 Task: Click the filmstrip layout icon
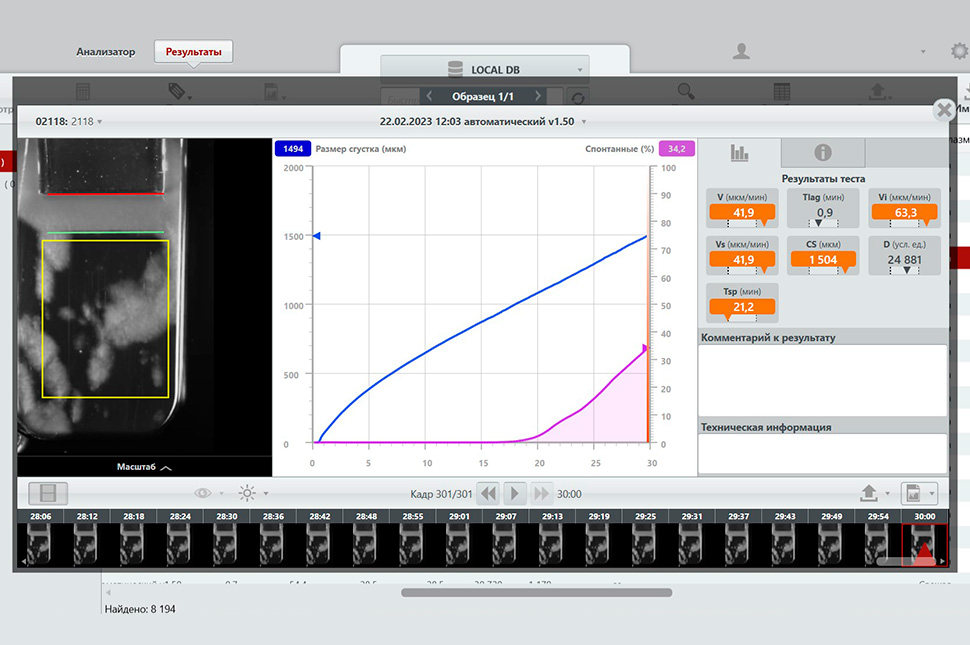tap(48, 493)
